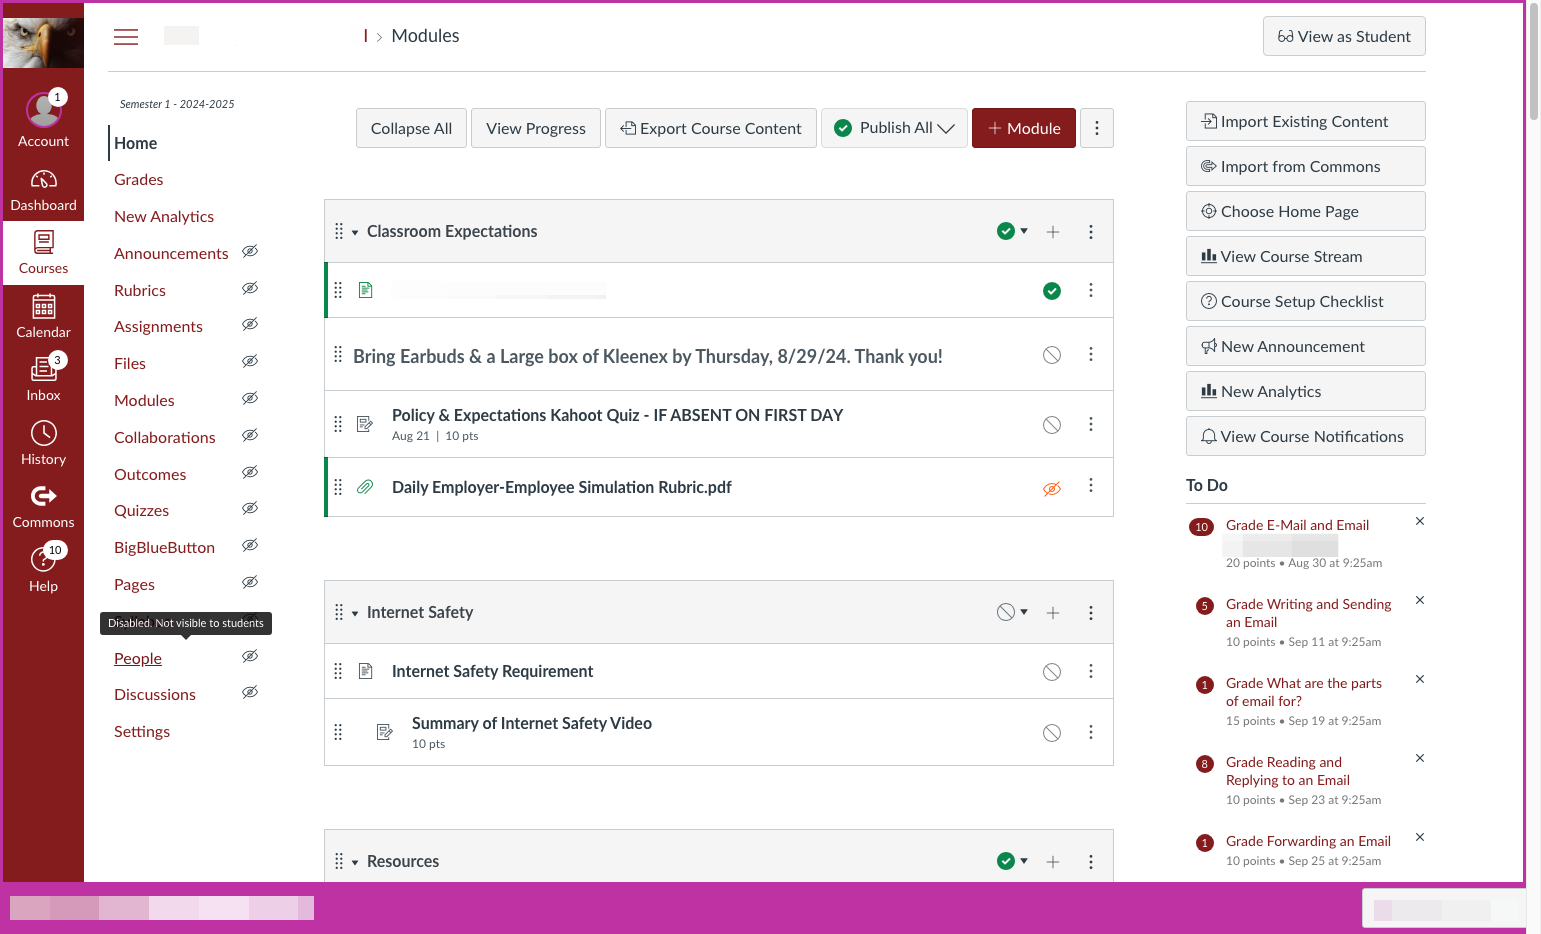Open People in course navigation

138,659
